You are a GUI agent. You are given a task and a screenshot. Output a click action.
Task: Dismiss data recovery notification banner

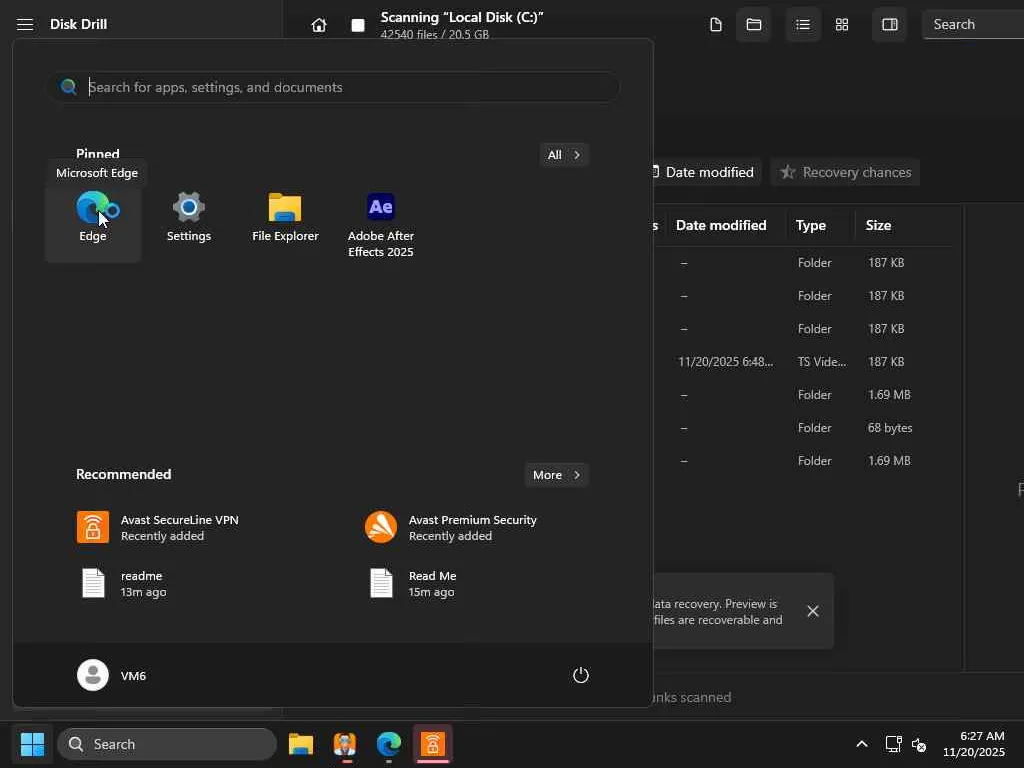coord(812,611)
